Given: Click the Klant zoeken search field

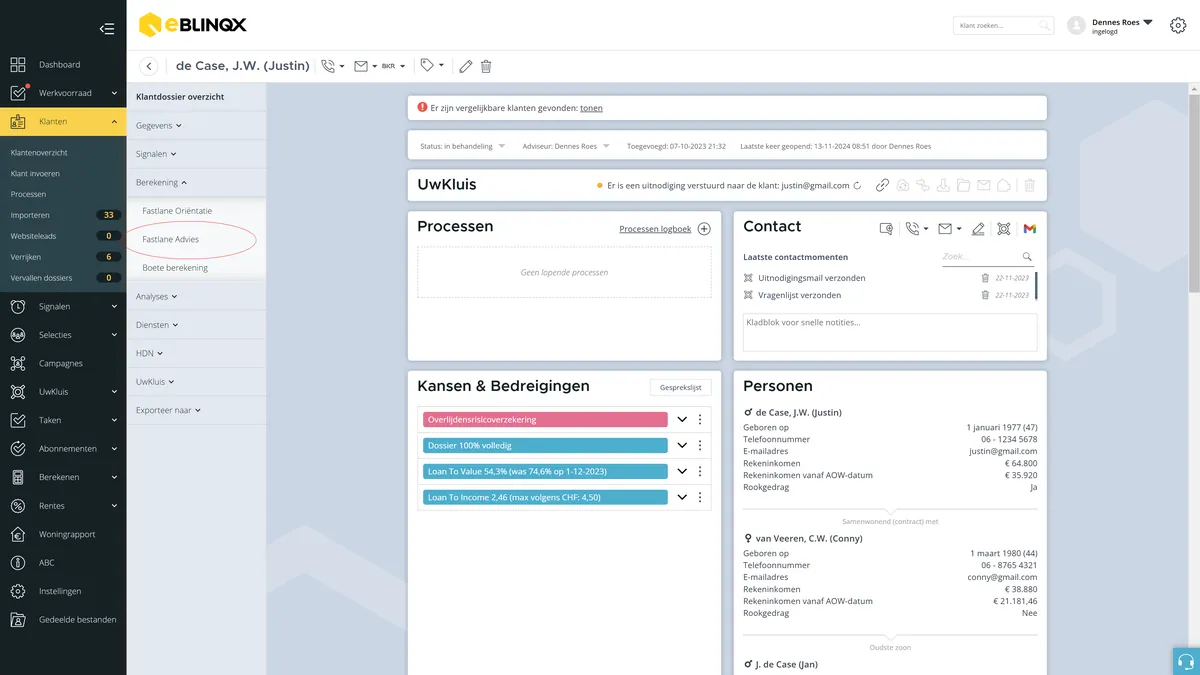Looking at the screenshot, I should click(x=1003, y=26).
